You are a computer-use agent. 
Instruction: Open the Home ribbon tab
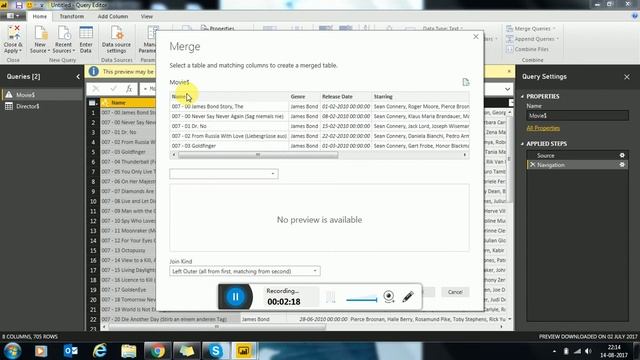click(x=40, y=16)
